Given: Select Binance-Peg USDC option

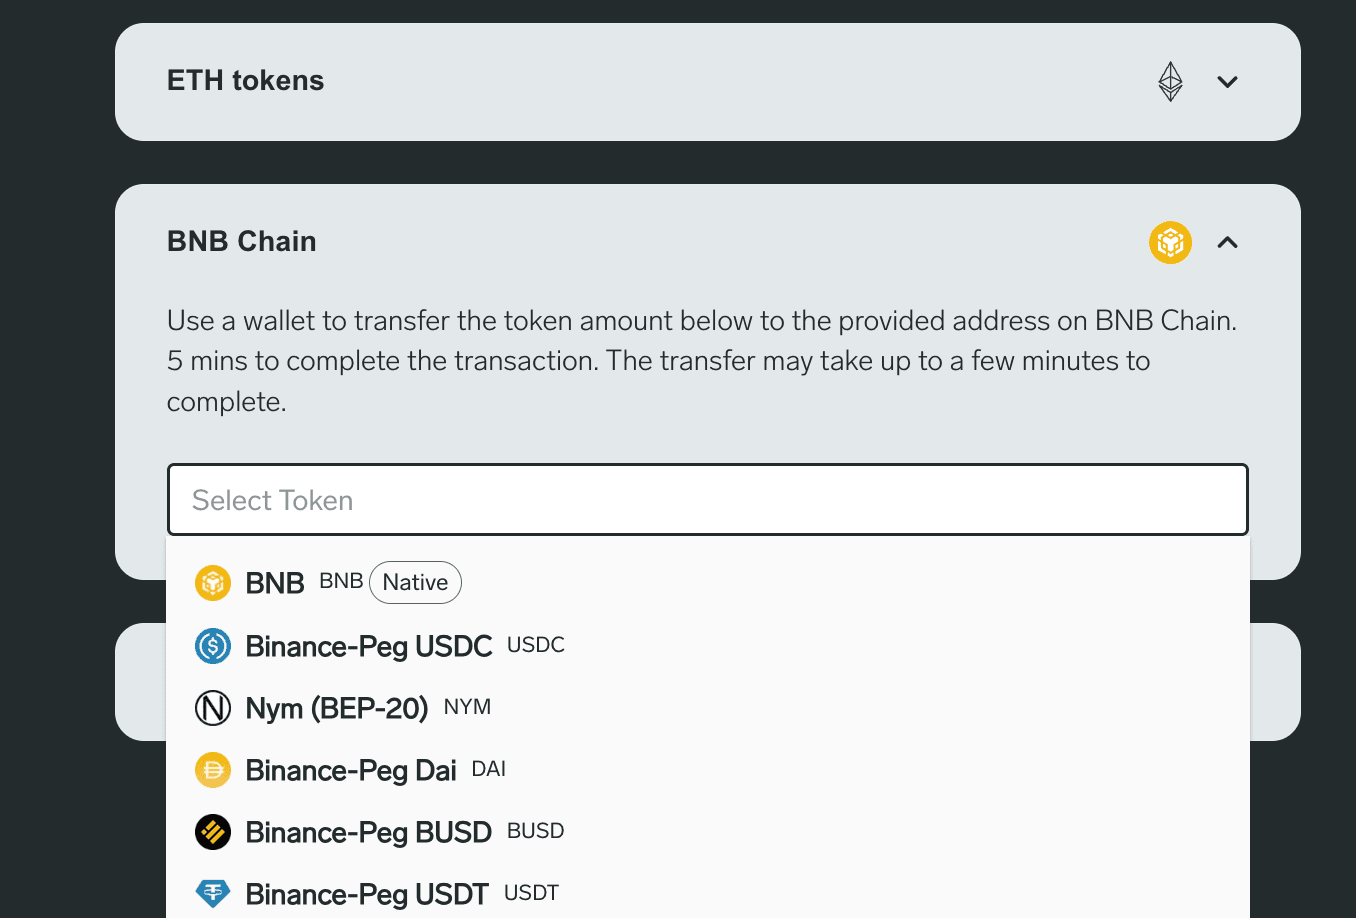Looking at the screenshot, I should 369,646.
